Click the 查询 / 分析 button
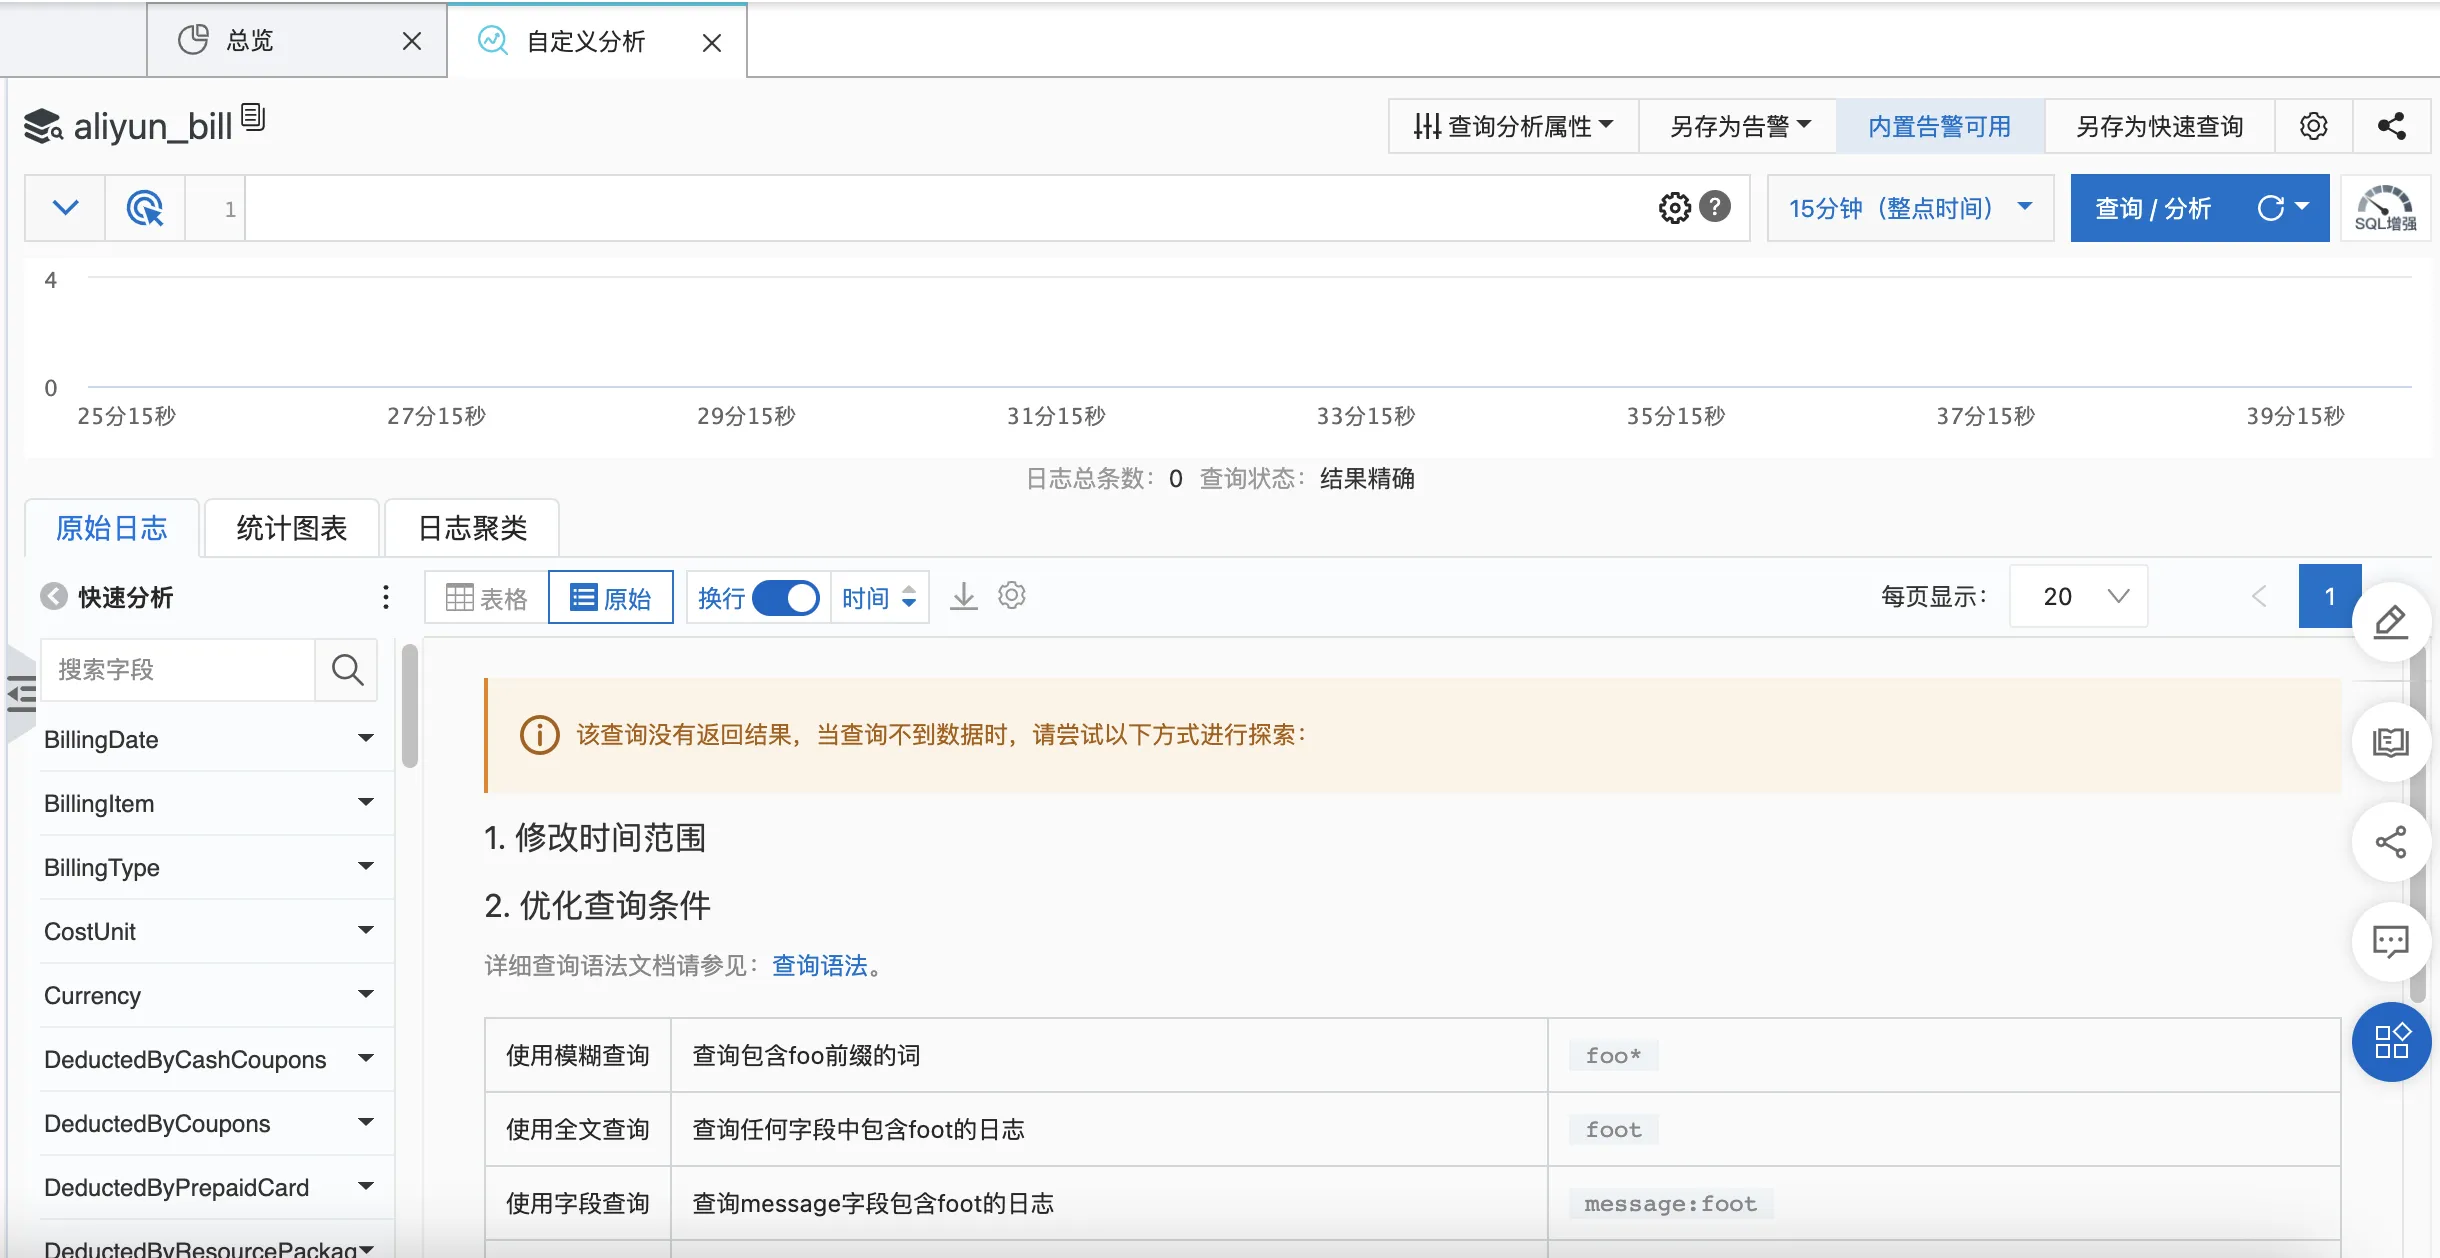Viewport: 2440px width, 1258px height. click(x=2152, y=208)
